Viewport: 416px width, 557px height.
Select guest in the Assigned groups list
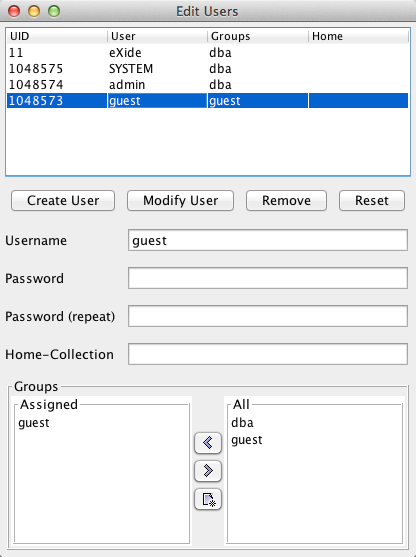pyautogui.click(x=34, y=423)
